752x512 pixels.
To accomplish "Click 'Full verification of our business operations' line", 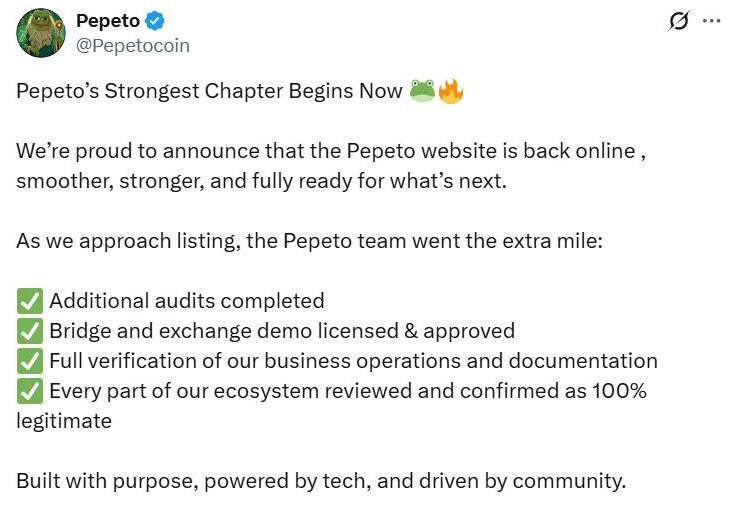I will (x=353, y=361).
